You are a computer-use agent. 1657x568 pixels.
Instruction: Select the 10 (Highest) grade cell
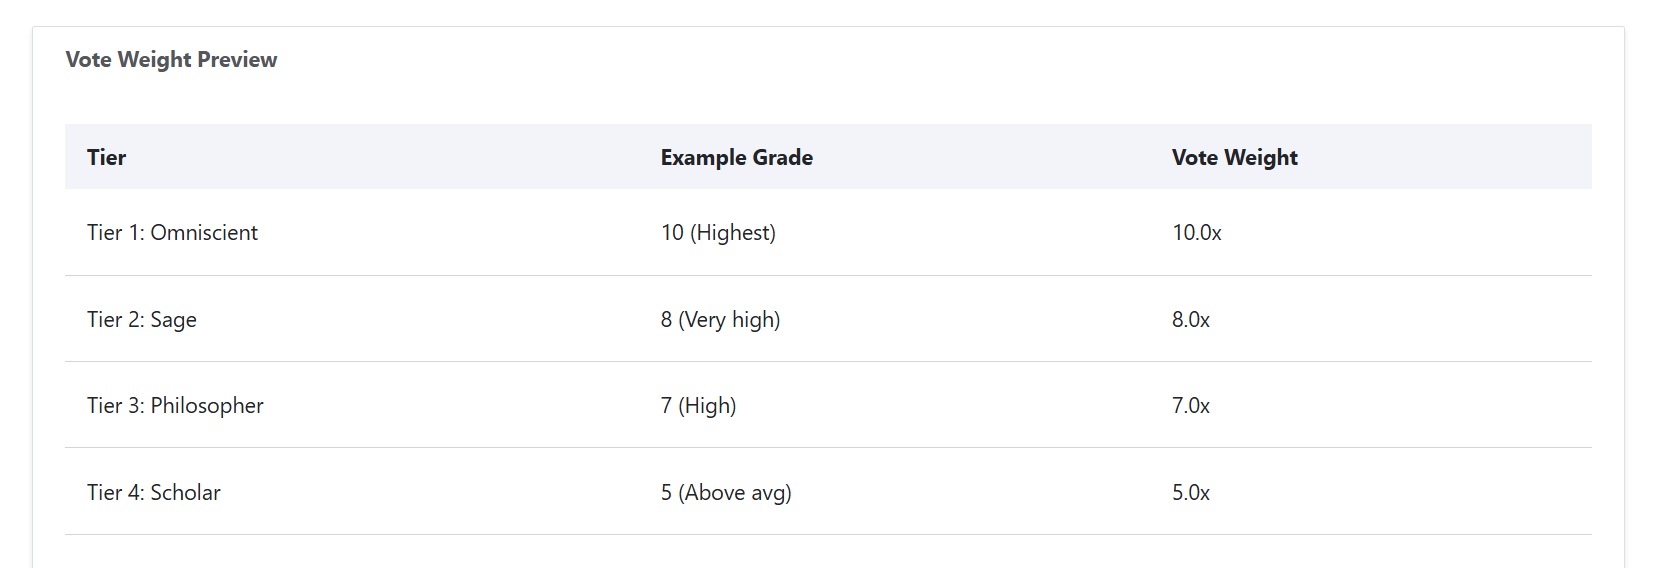pyautogui.click(x=718, y=233)
